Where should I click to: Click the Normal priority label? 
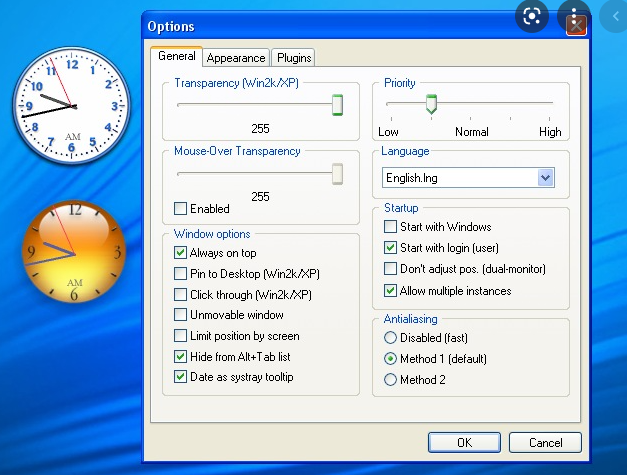click(x=471, y=132)
